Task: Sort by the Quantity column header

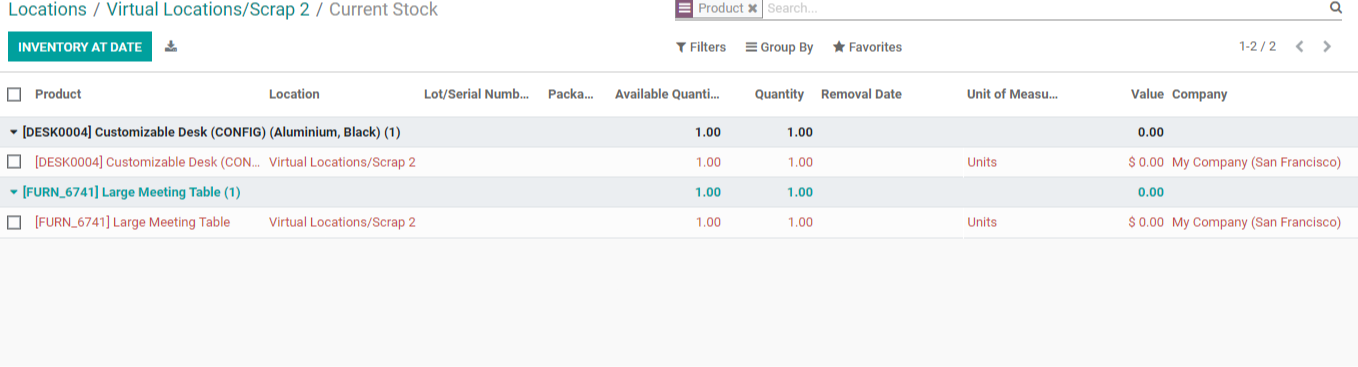Action: [x=779, y=94]
